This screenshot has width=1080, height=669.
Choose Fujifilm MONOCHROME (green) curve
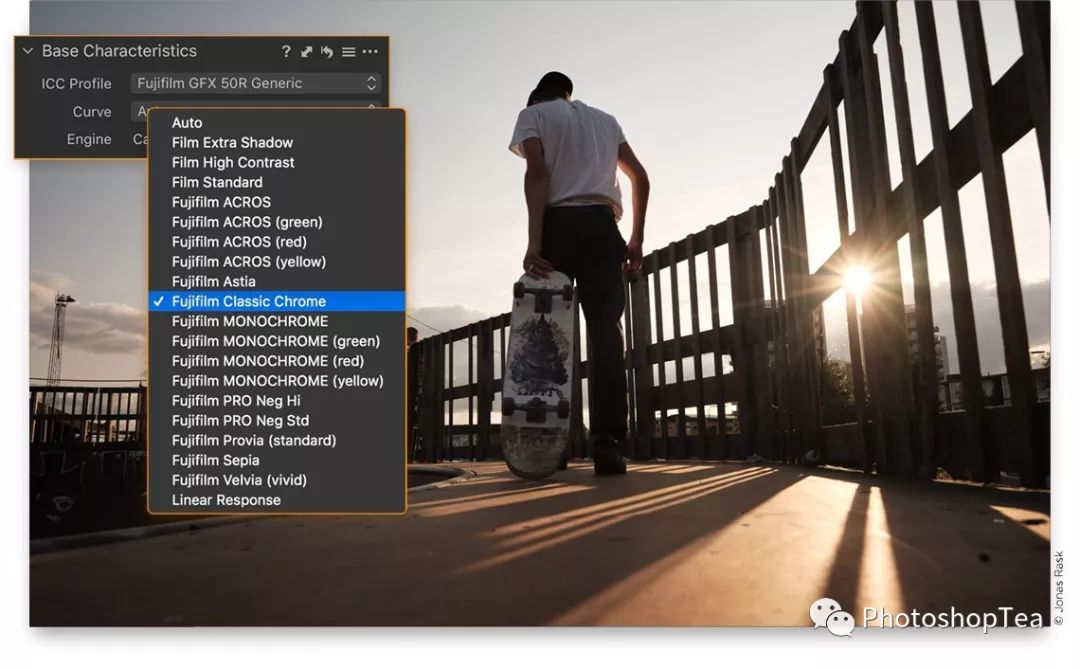click(x=277, y=342)
